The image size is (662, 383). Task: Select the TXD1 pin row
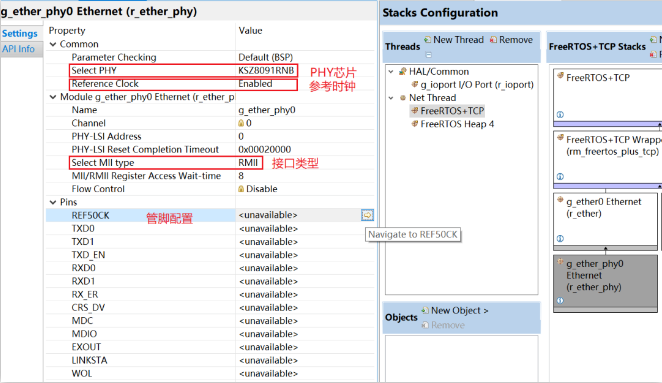[210, 242]
